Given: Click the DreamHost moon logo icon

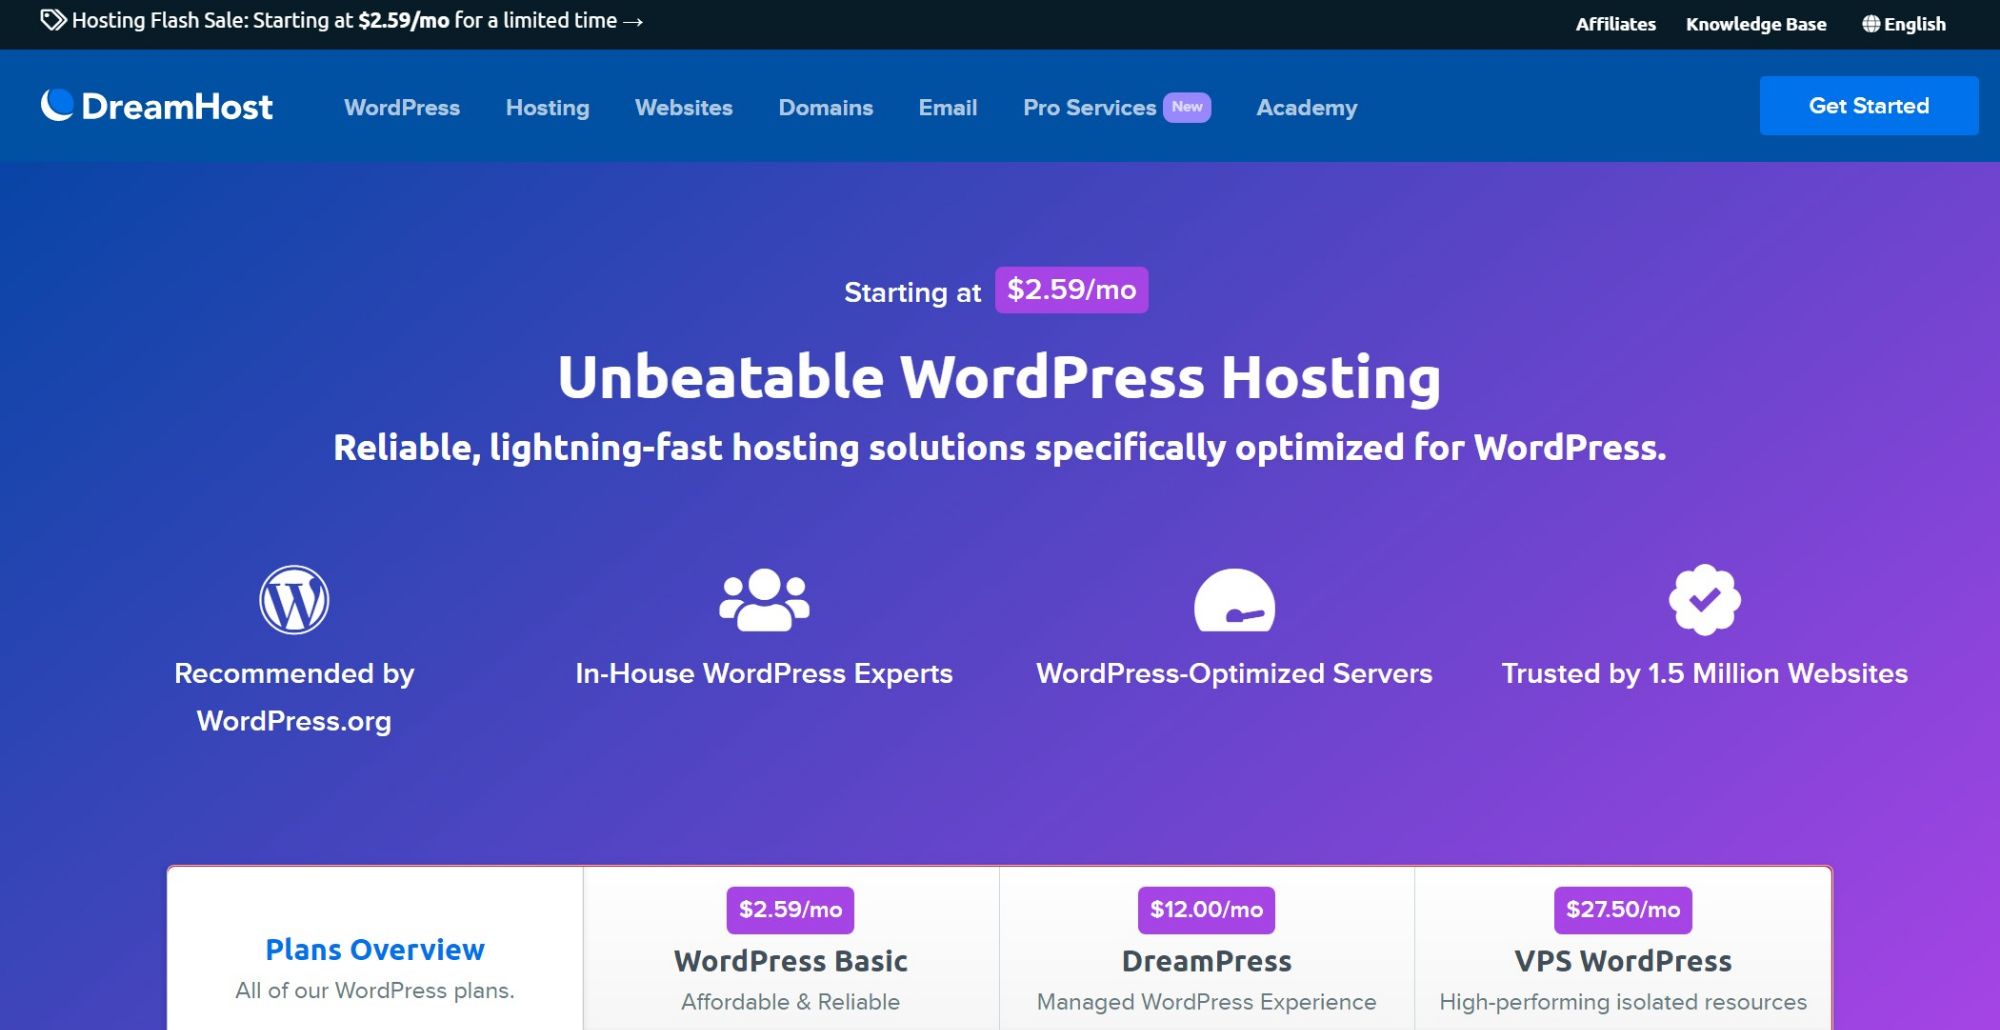Looking at the screenshot, I should tap(57, 105).
